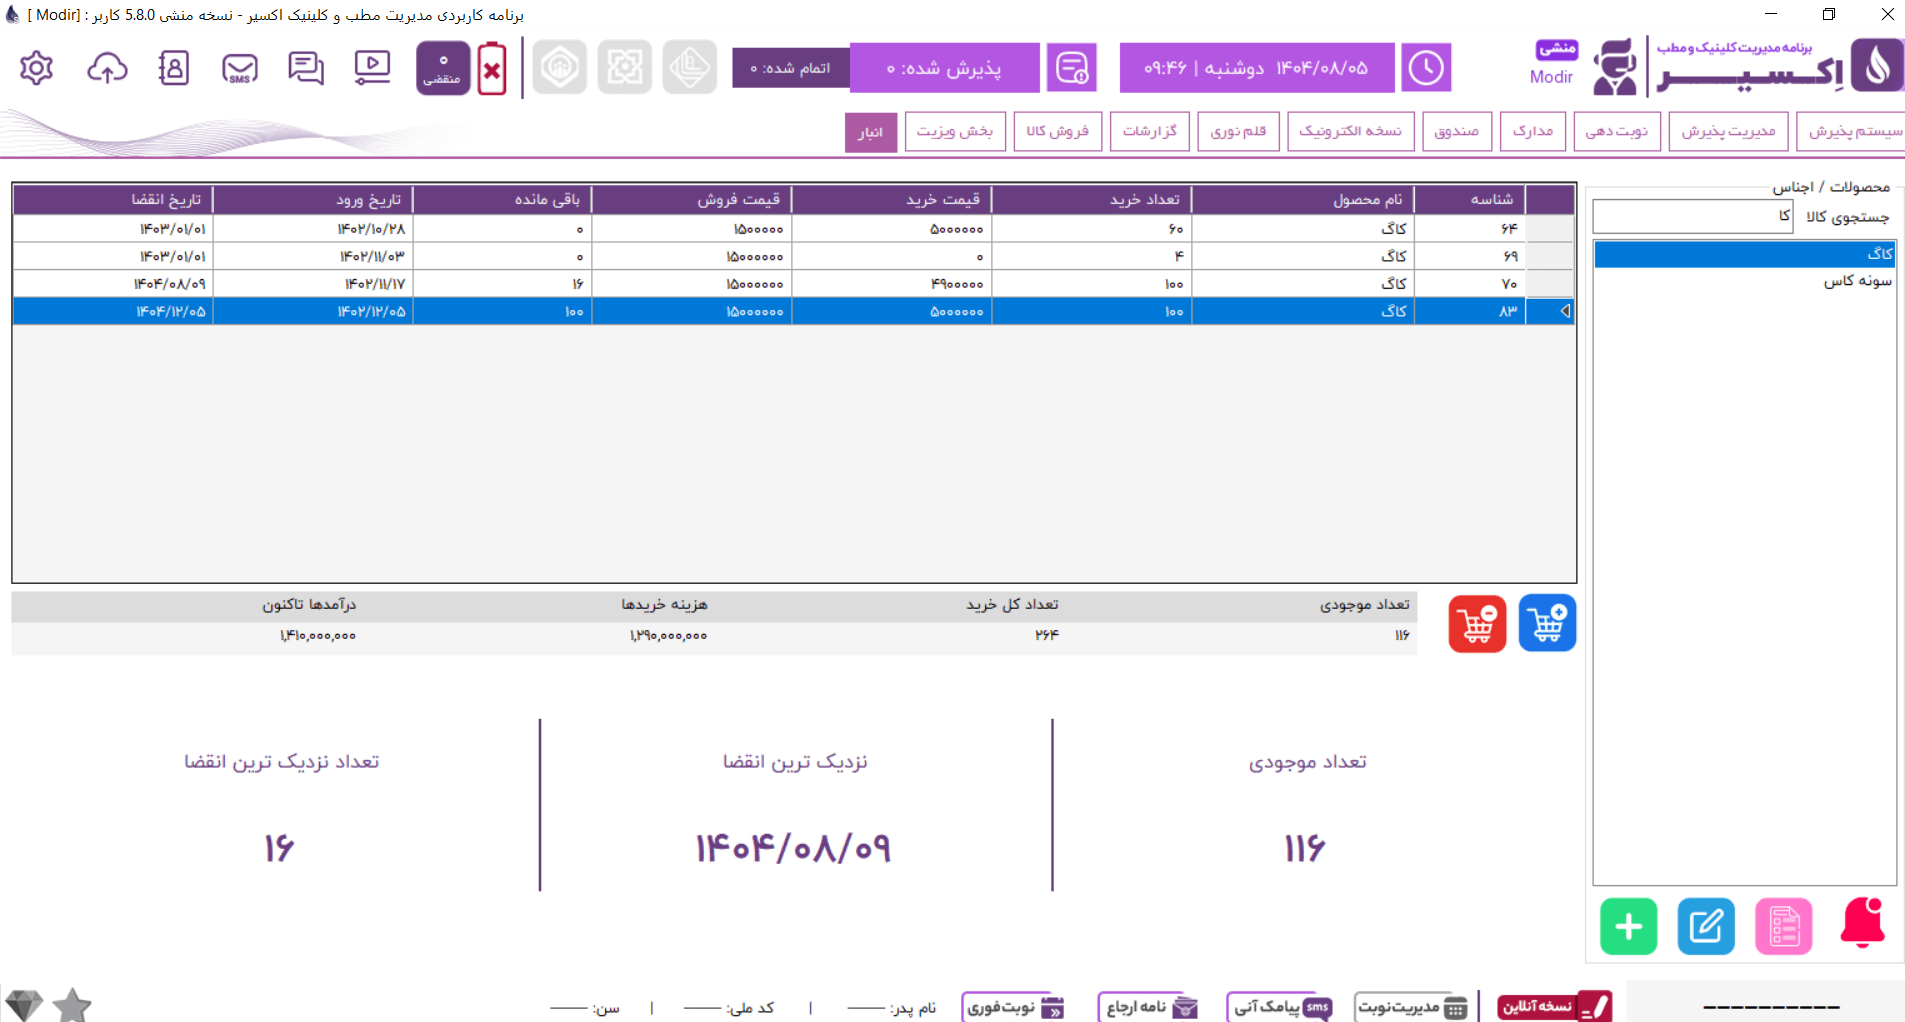This screenshot has height=1022, width=1905.
Task: Click the green add product button
Action: point(1628,926)
